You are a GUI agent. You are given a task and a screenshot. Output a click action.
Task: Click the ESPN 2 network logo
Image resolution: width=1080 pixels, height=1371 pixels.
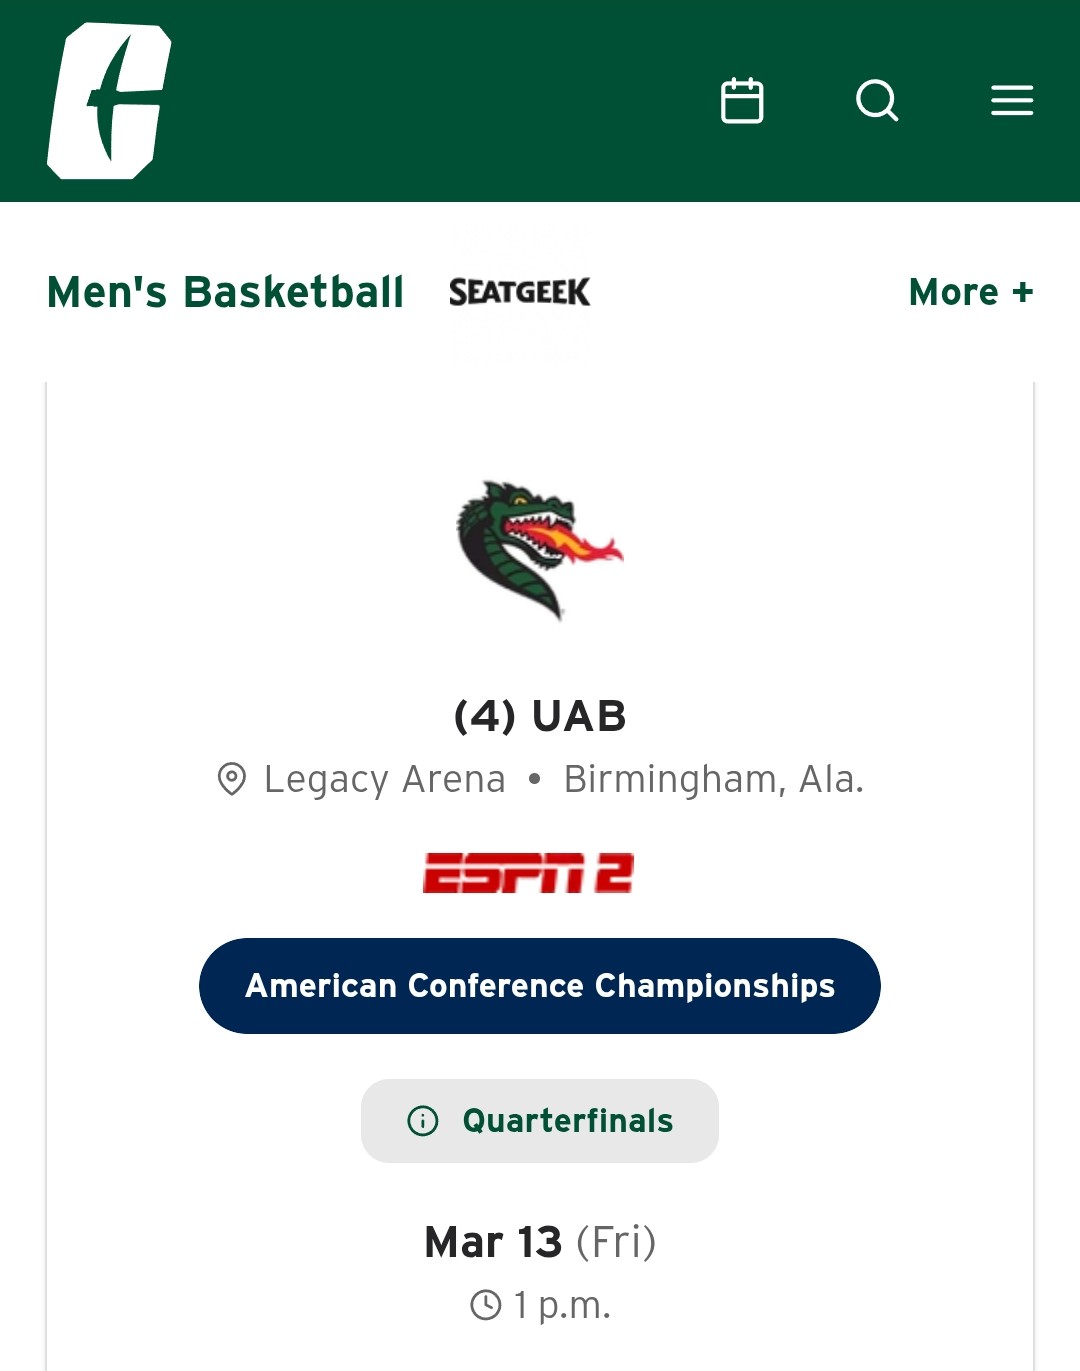pyautogui.click(x=528, y=873)
